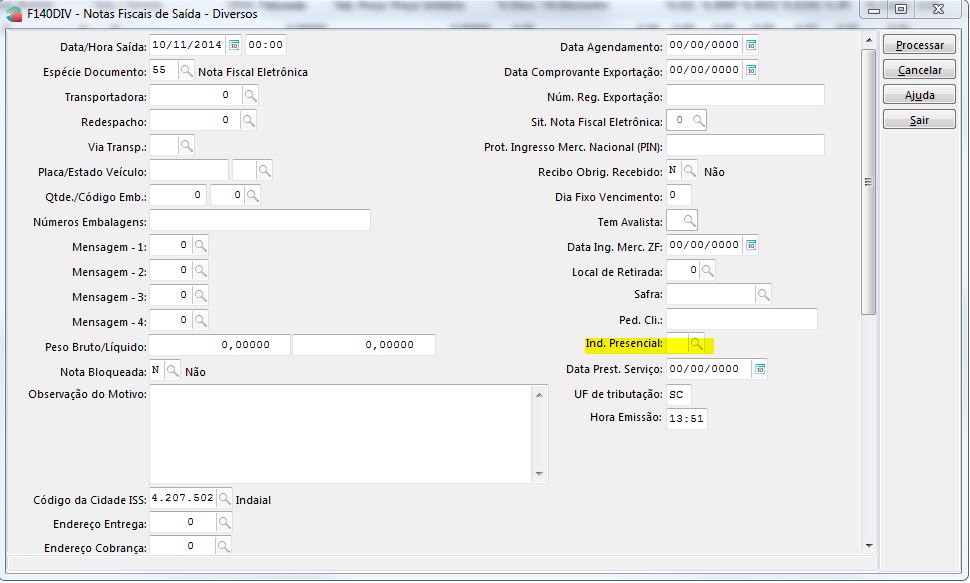Open Recibo Obrig. Recebido options lookup
The image size is (970, 583).
tap(691, 171)
